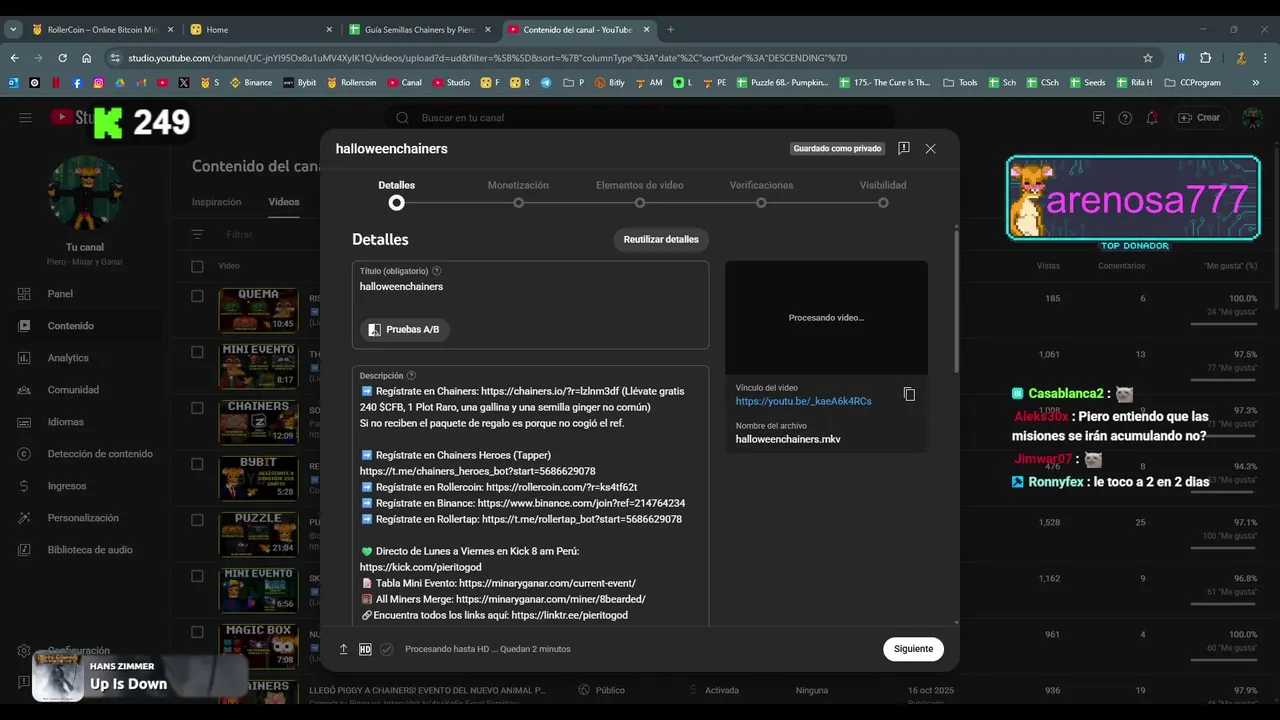Copy the video link with the copy icon

point(909,394)
